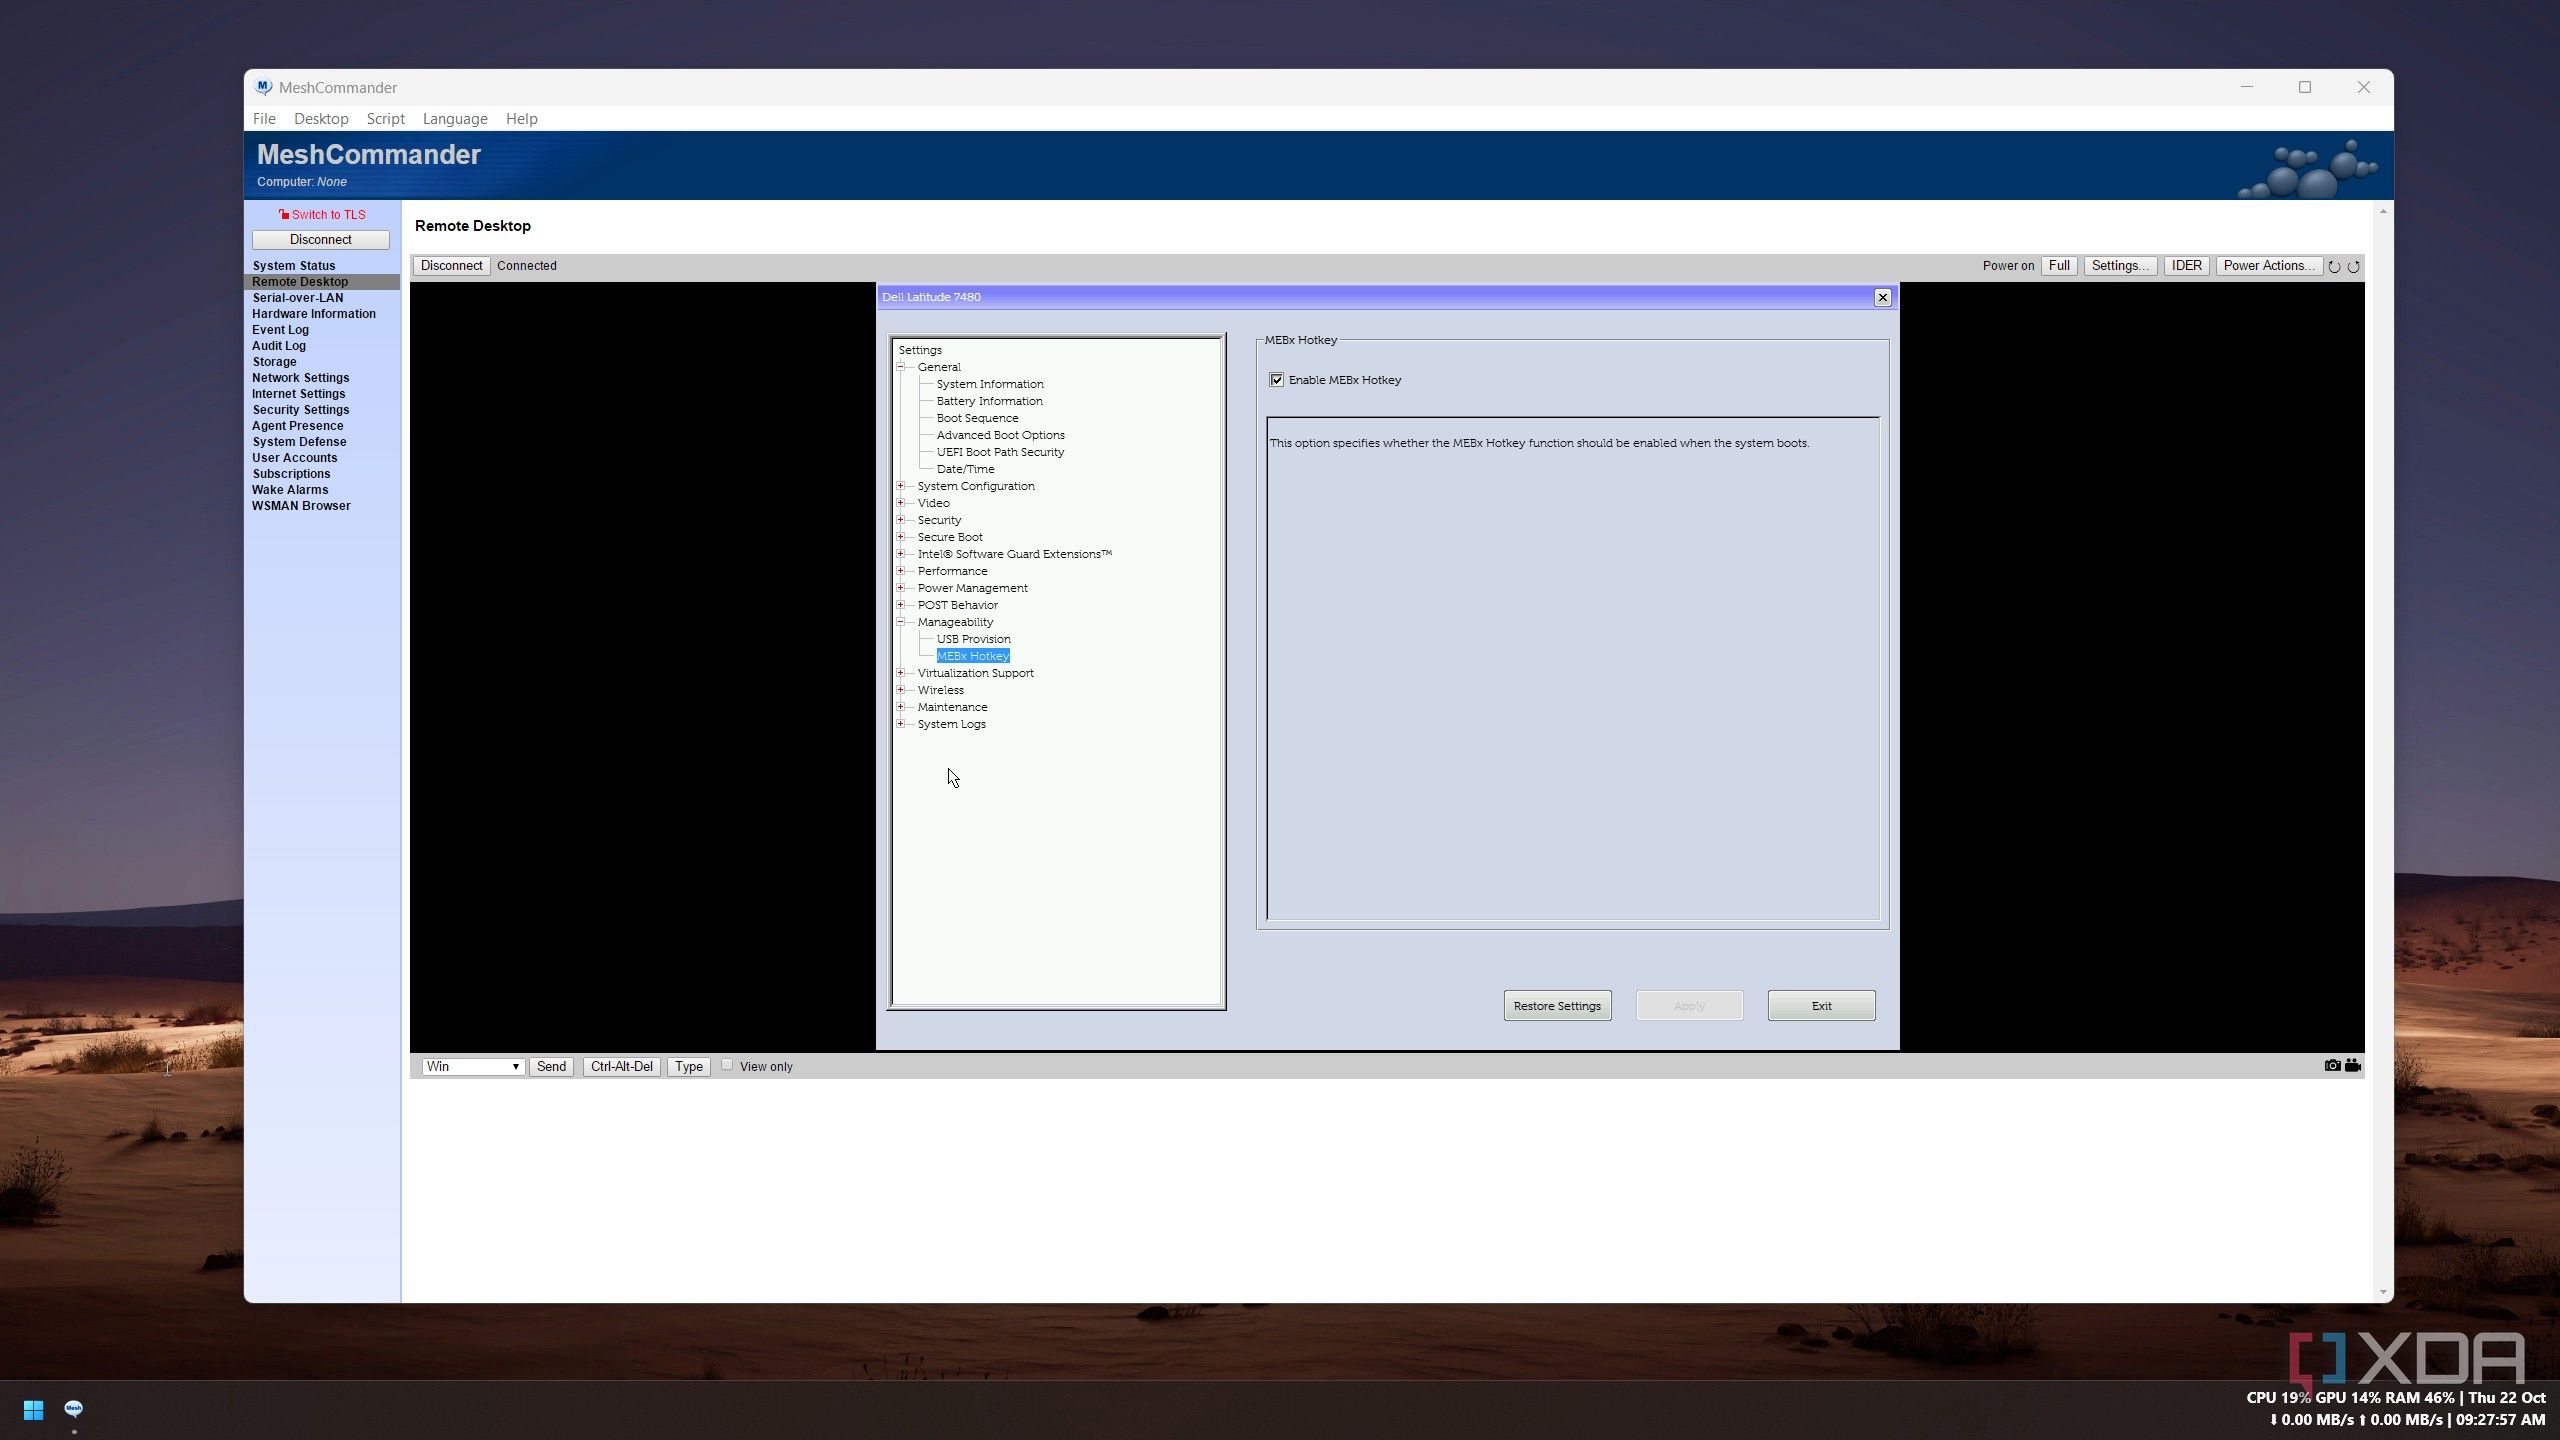The height and width of the screenshot is (1440, 2560).
Task: Click the sidebar Disconnect button
Action: (x=320, y=239)
